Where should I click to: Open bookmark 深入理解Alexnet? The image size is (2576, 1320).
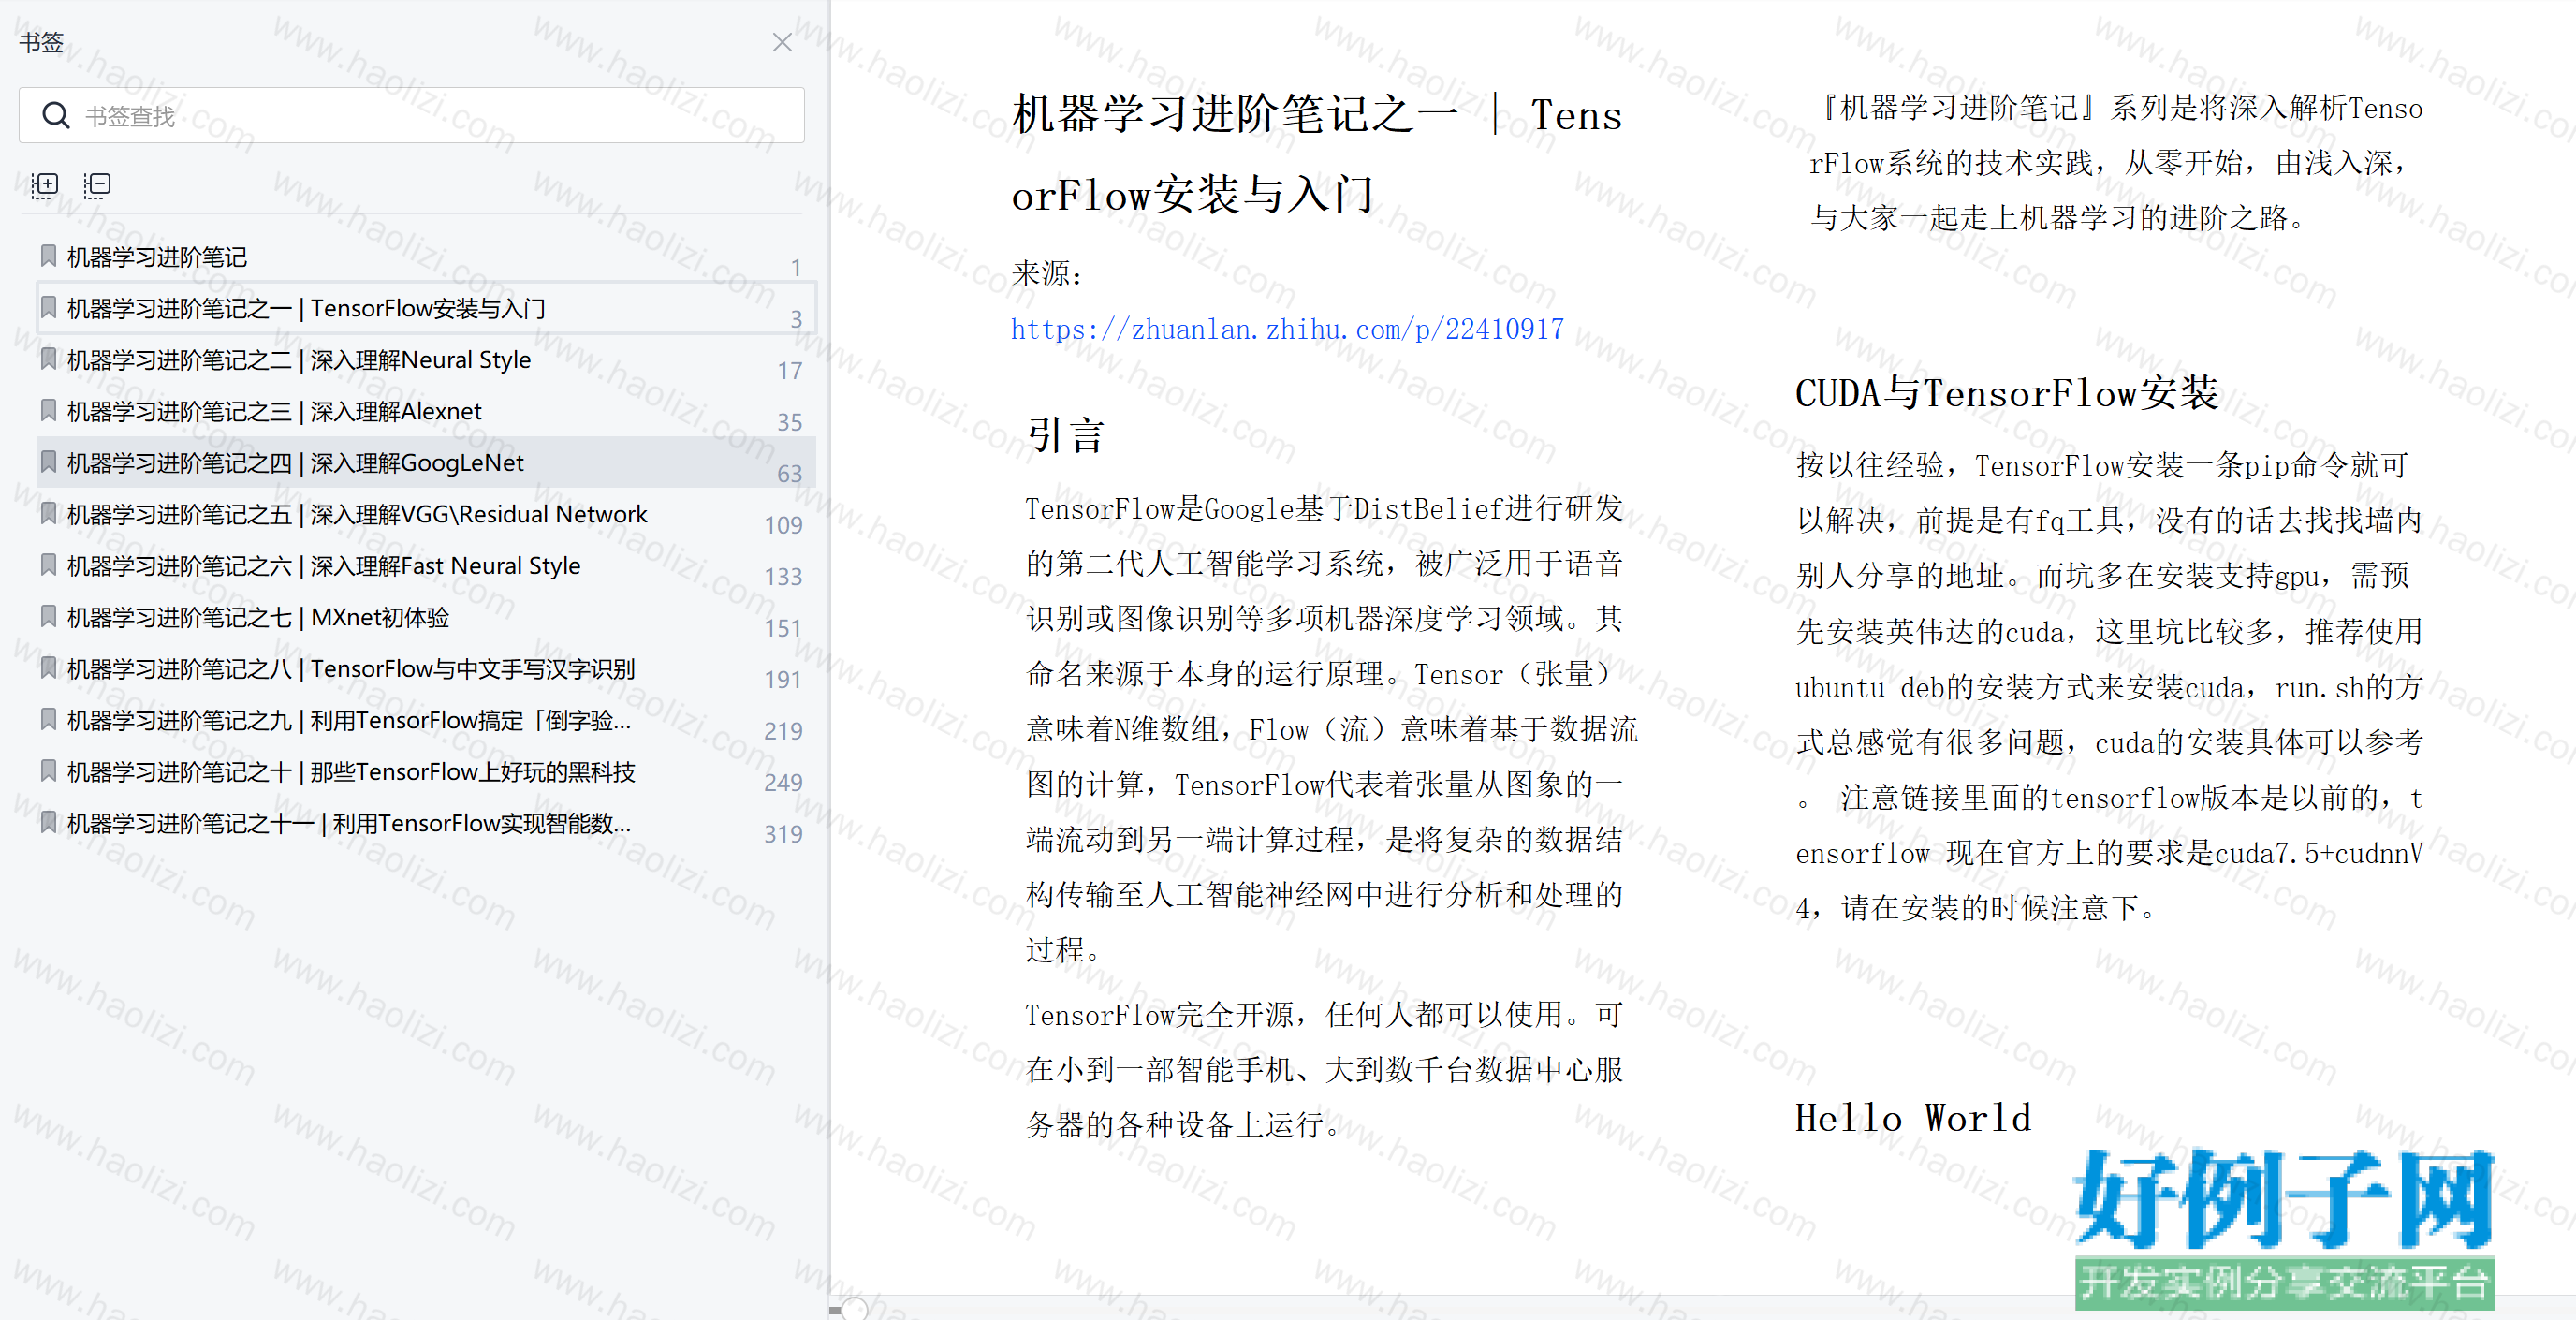[x=426, y=412]
